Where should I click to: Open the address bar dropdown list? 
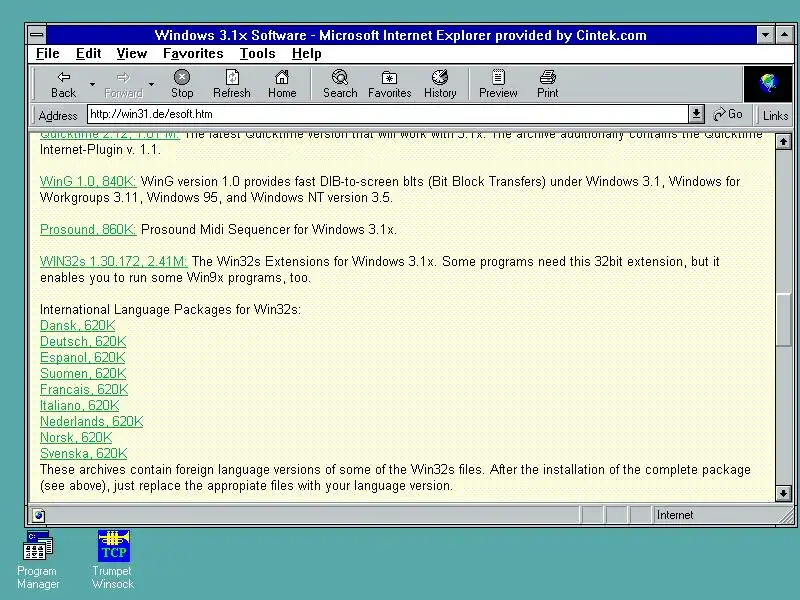[696, 114]
